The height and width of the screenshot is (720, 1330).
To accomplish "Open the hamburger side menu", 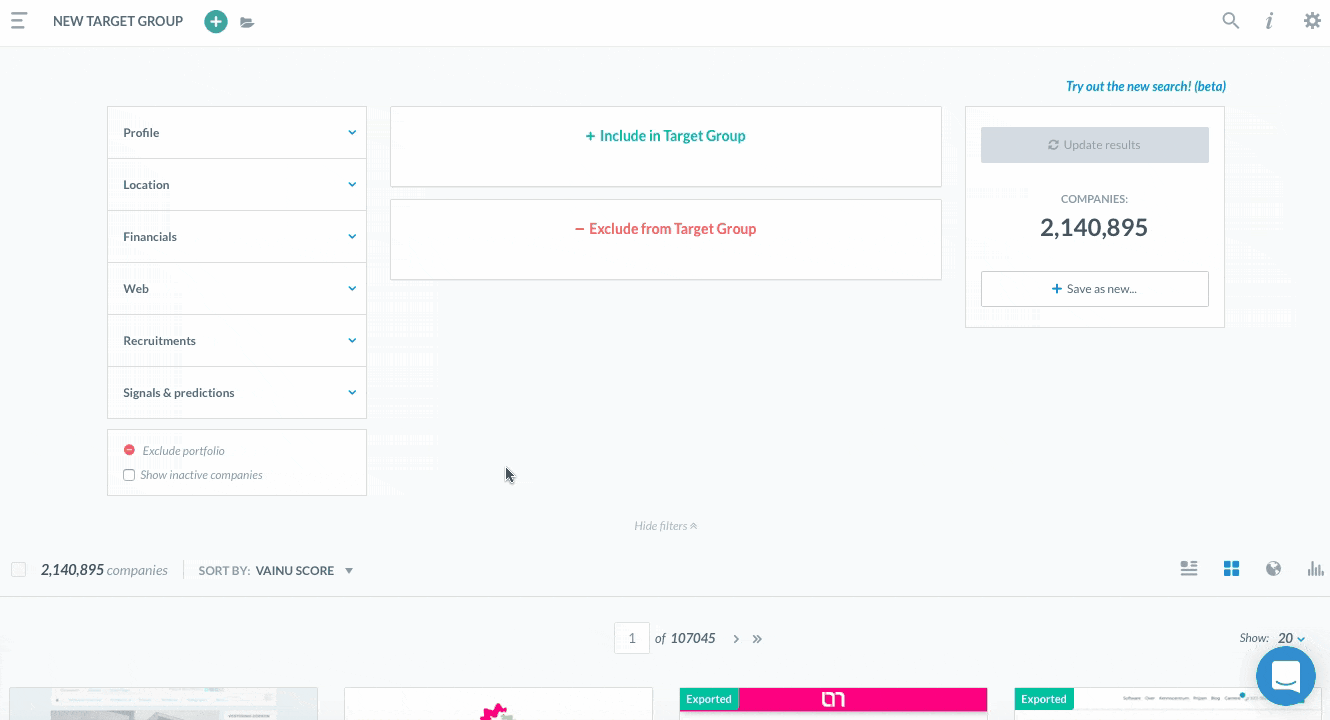I will point(18,21).
